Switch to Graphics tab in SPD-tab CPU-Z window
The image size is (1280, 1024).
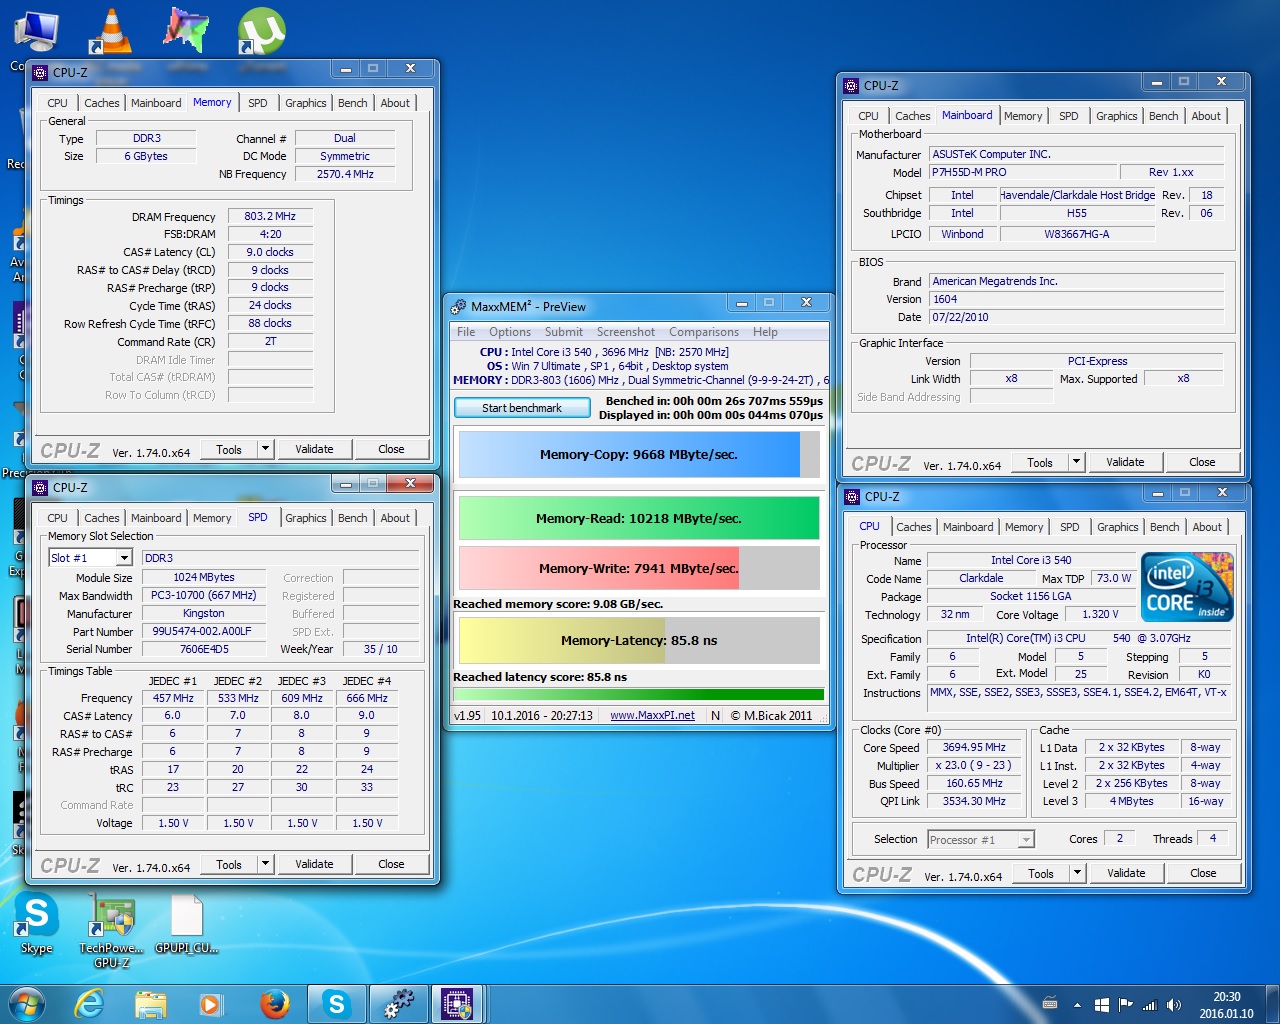306,518
